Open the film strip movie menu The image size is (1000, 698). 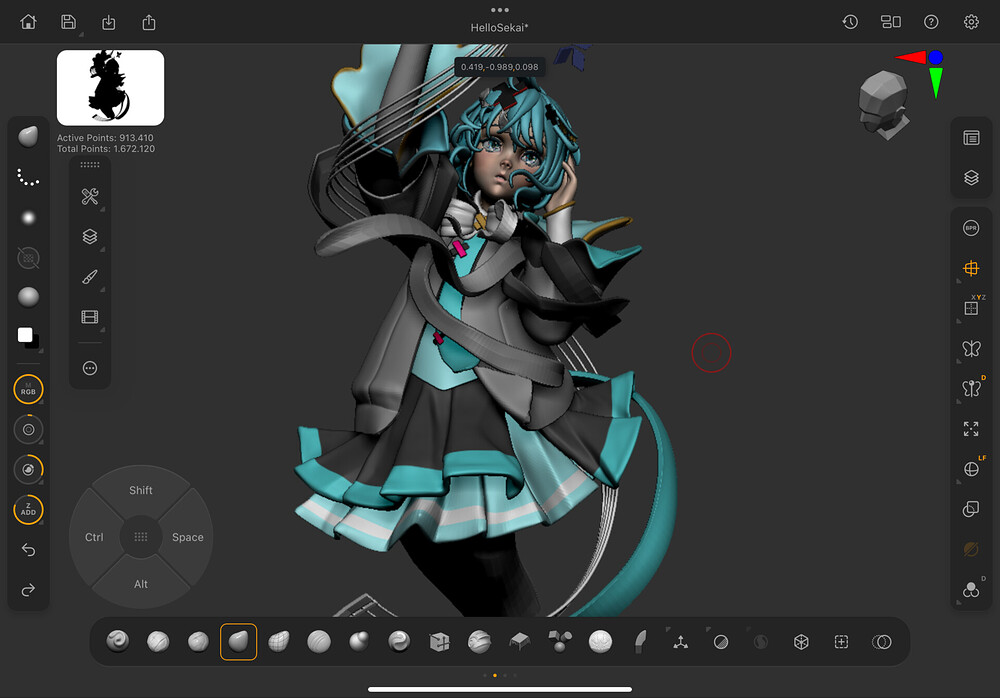coord(90,317)
